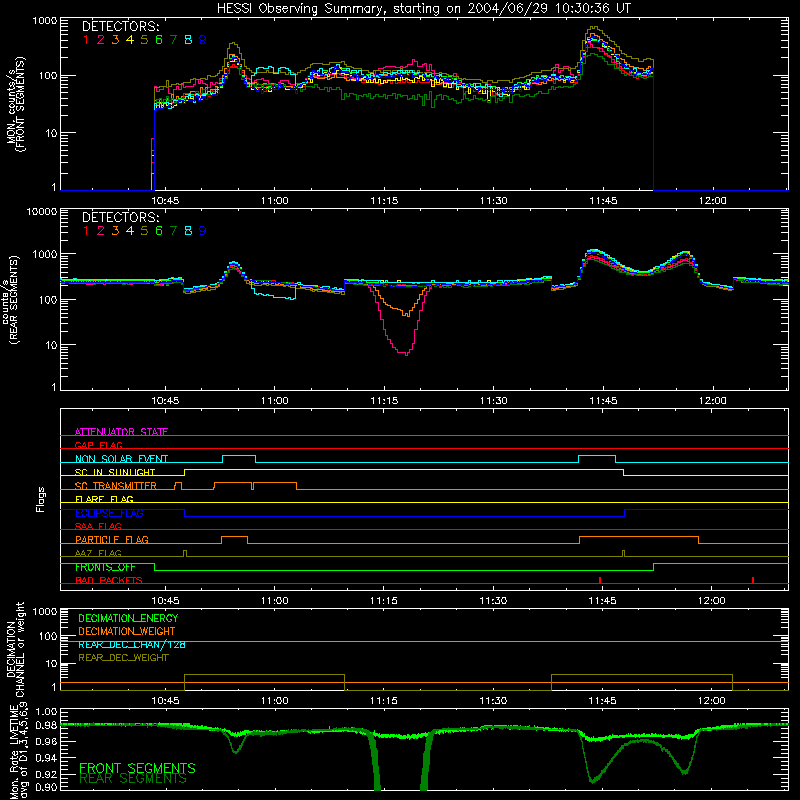800x800 pixels.
Task: Click the NON_SOLAR_EVENT flag label
Action: 121,459
